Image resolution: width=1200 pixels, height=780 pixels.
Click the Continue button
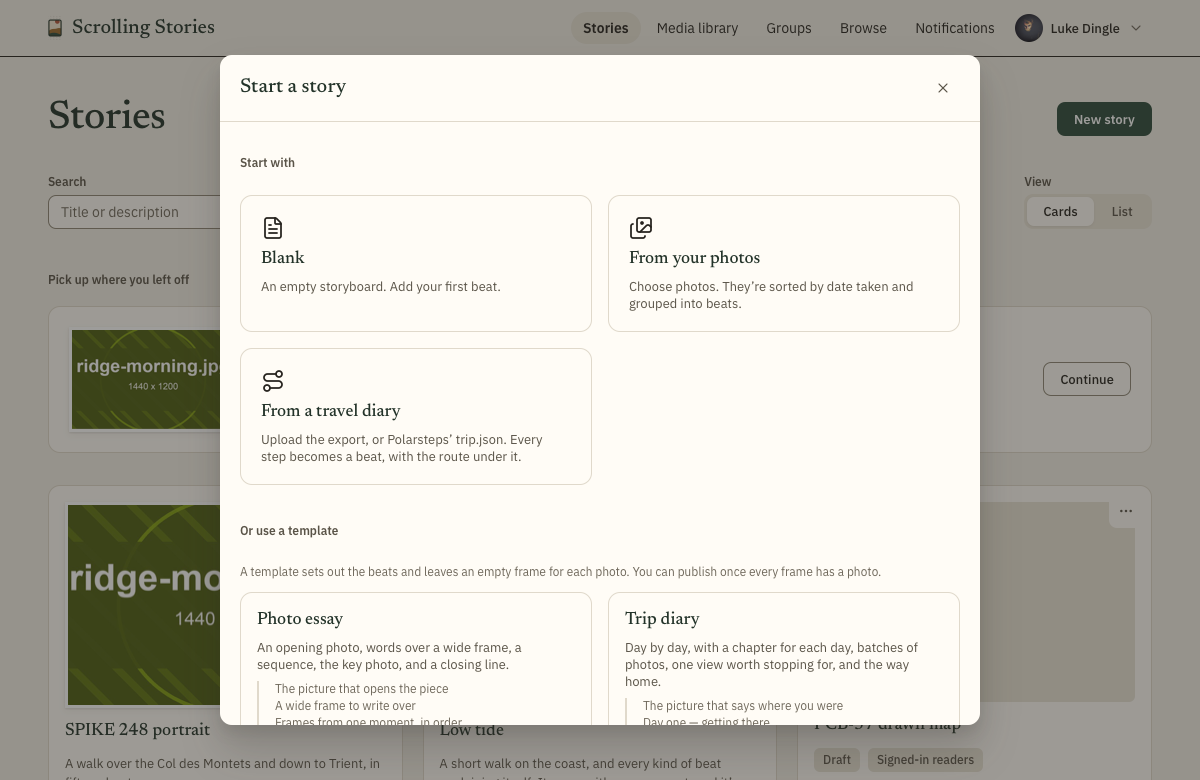tap(1087, 379)
